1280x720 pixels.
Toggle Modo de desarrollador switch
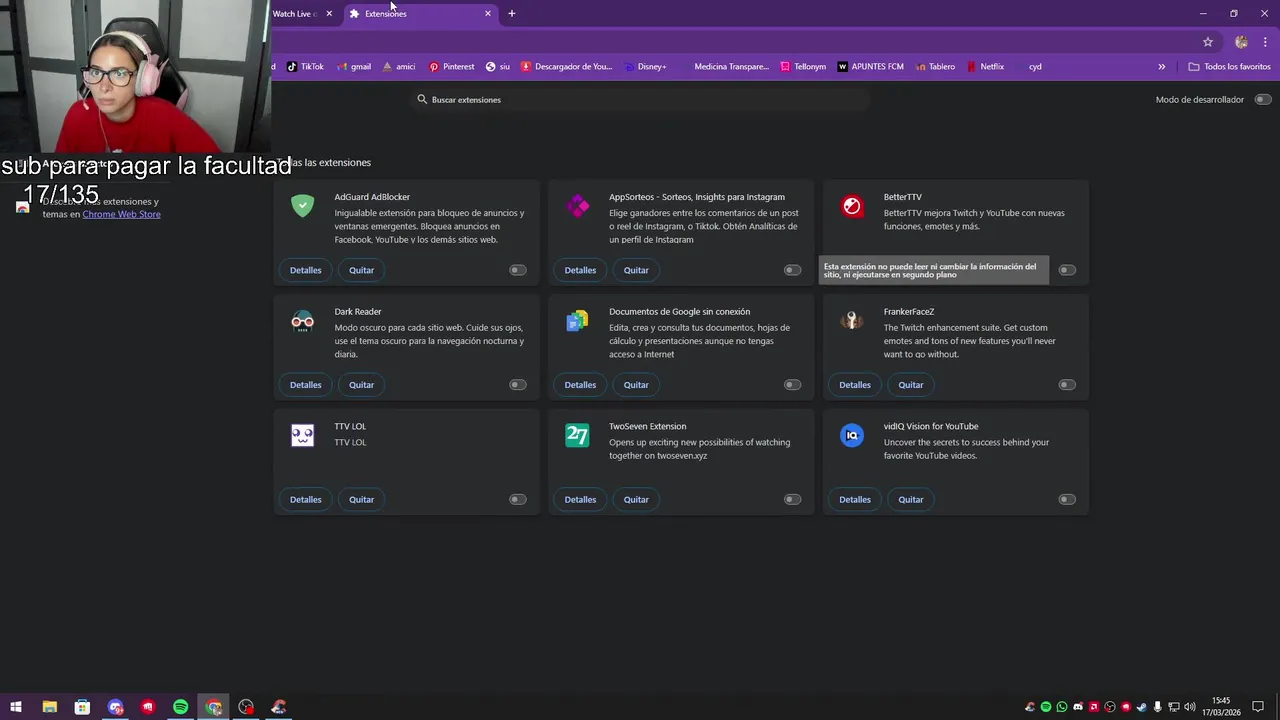1263,99
